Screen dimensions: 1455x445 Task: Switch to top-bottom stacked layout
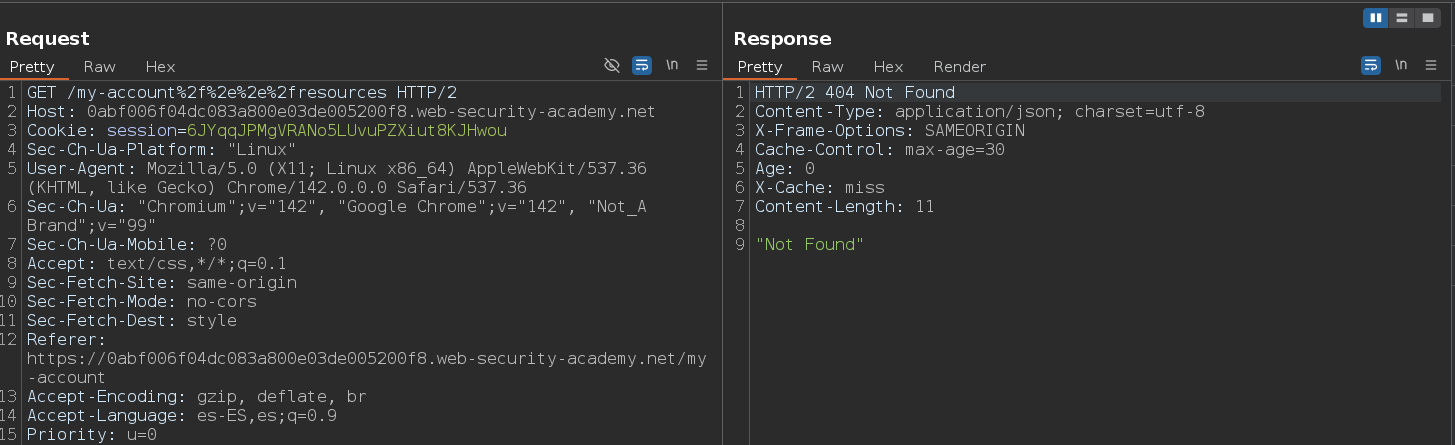[x=1402, y=18]
